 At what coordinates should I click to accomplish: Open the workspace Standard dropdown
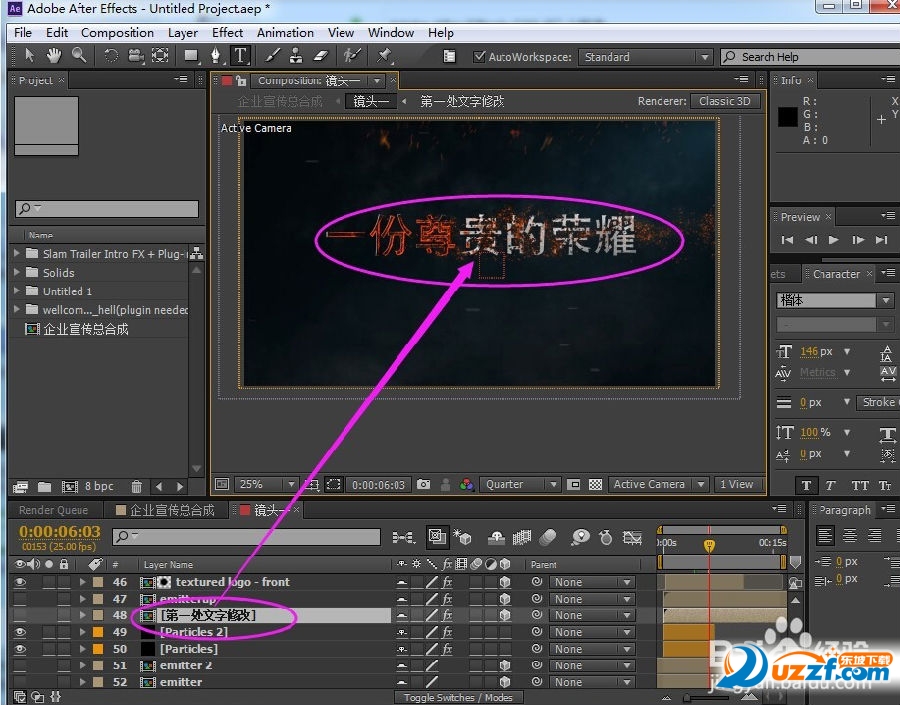point(645,57)
